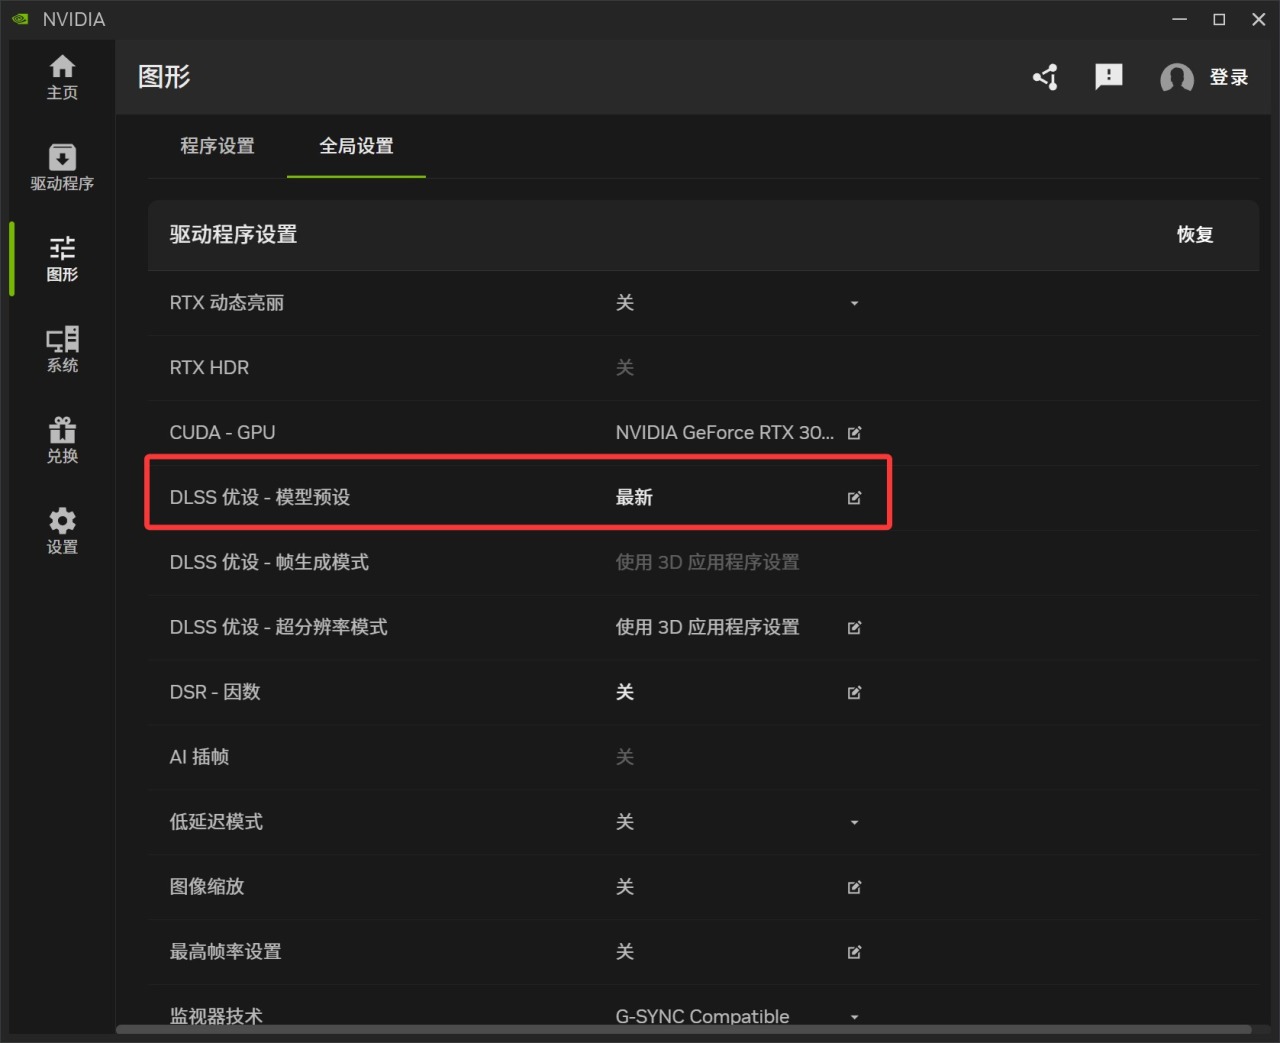Select the 图形 graphics sidebar icon

click(x=62, y=258)
